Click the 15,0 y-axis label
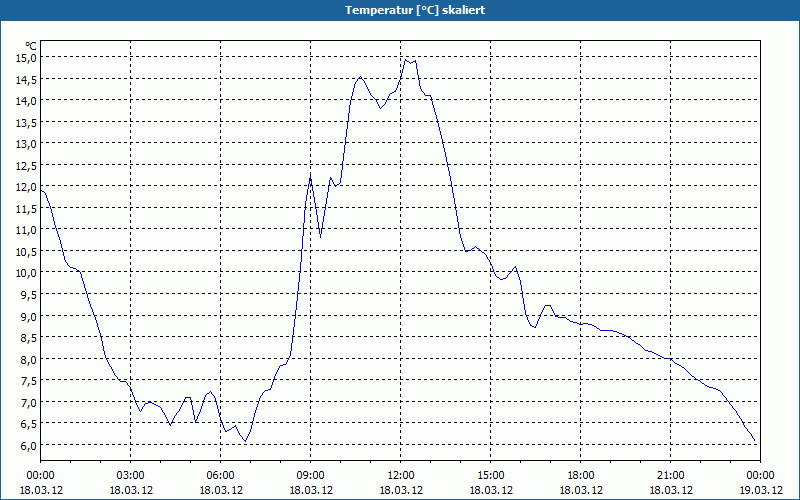800x500 pixels. [x=27, y=58]
